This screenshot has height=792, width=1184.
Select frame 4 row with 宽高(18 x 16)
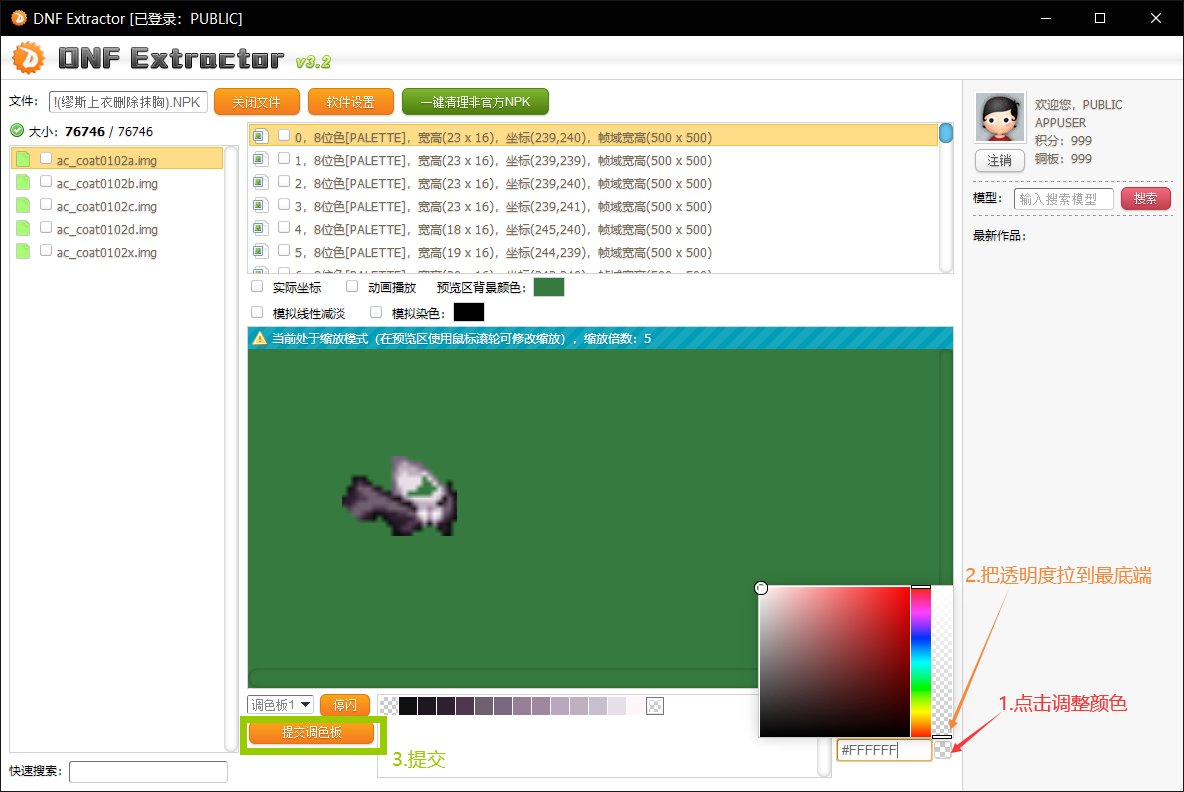[x=594, y=230]
